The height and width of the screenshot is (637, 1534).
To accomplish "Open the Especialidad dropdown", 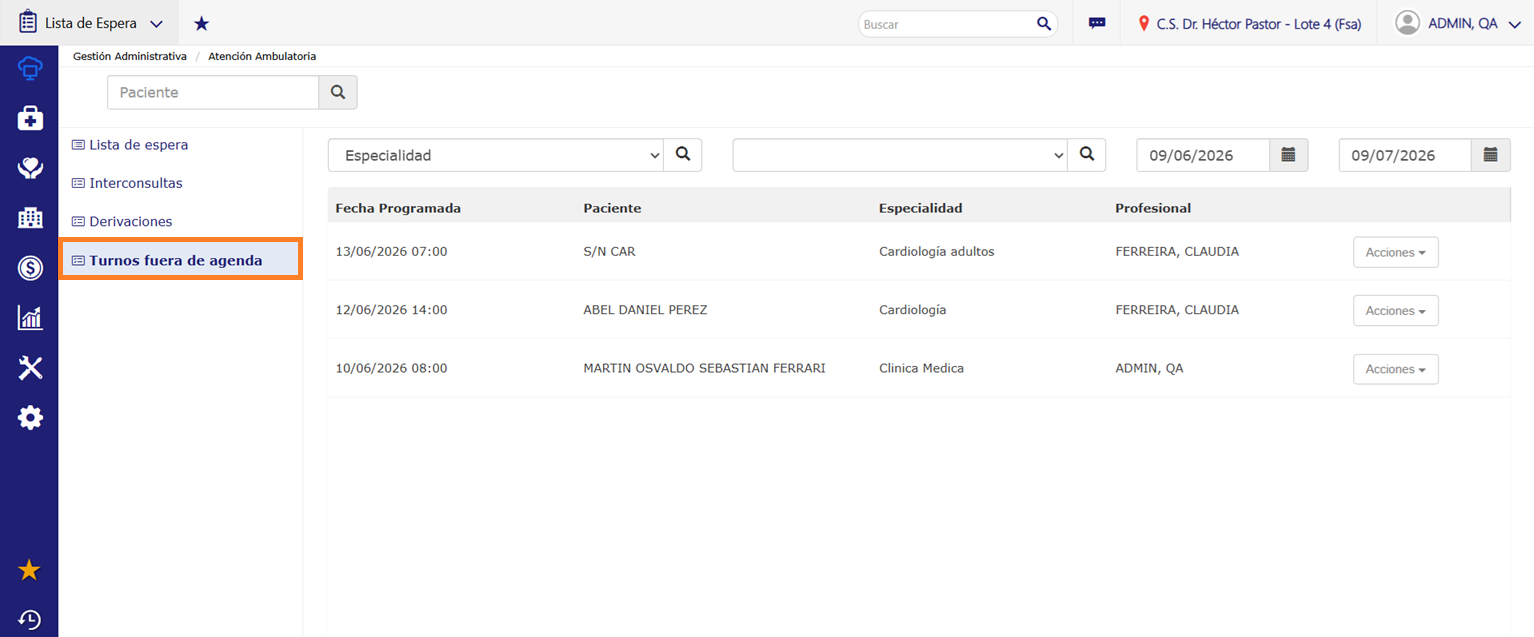I will (x=496, y=155).
